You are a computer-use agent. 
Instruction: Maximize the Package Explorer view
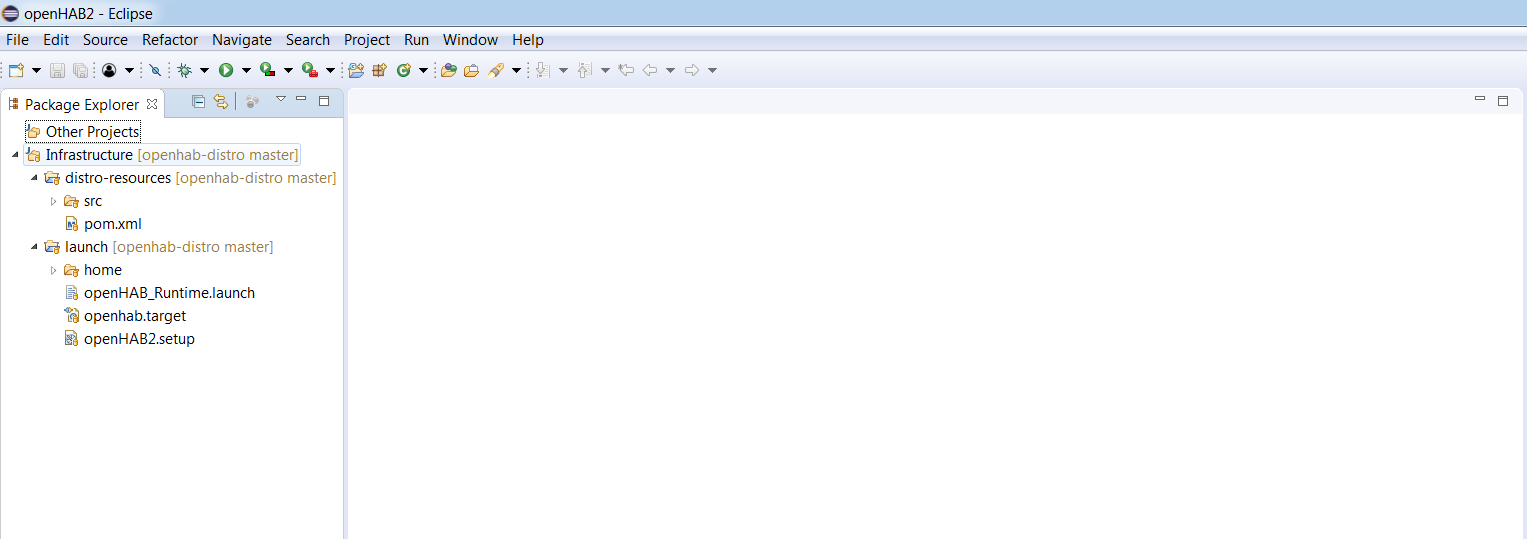point(324,101)
